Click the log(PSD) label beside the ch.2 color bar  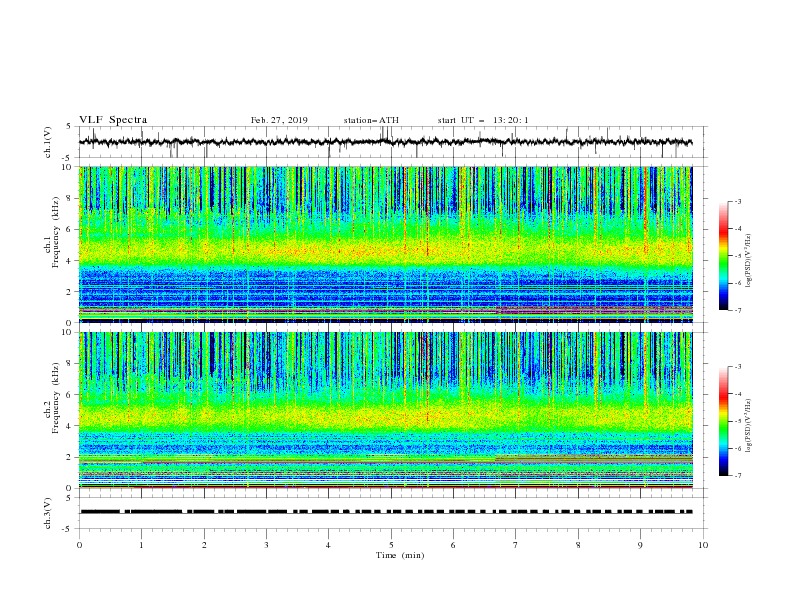749,426
